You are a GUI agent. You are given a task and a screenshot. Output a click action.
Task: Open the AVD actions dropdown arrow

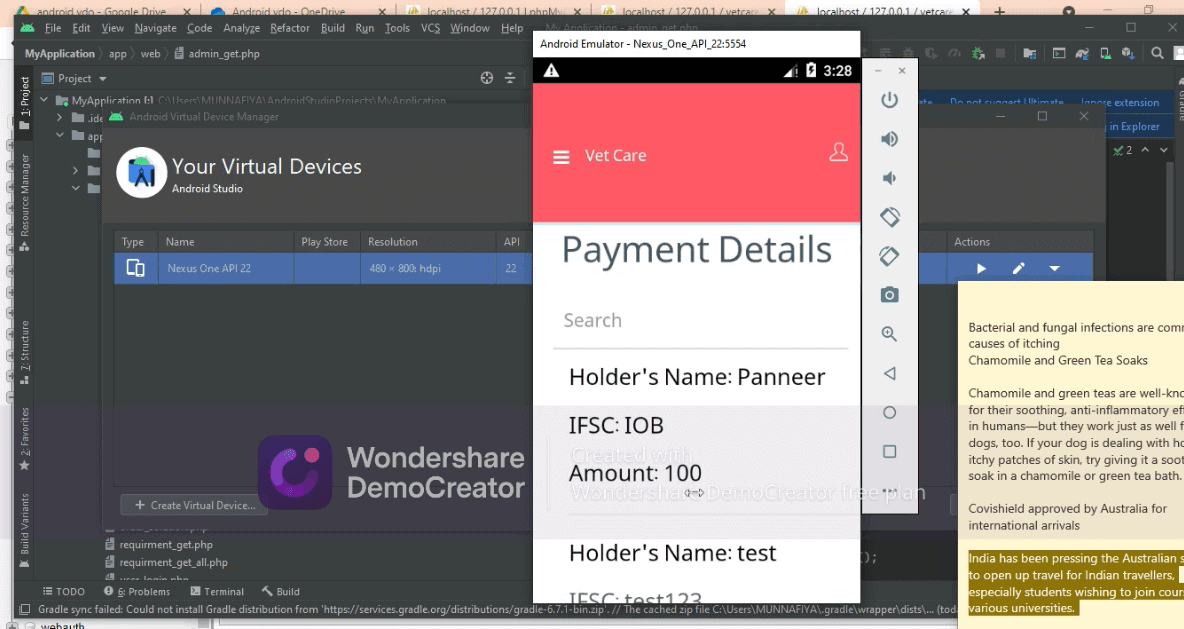1054,269
